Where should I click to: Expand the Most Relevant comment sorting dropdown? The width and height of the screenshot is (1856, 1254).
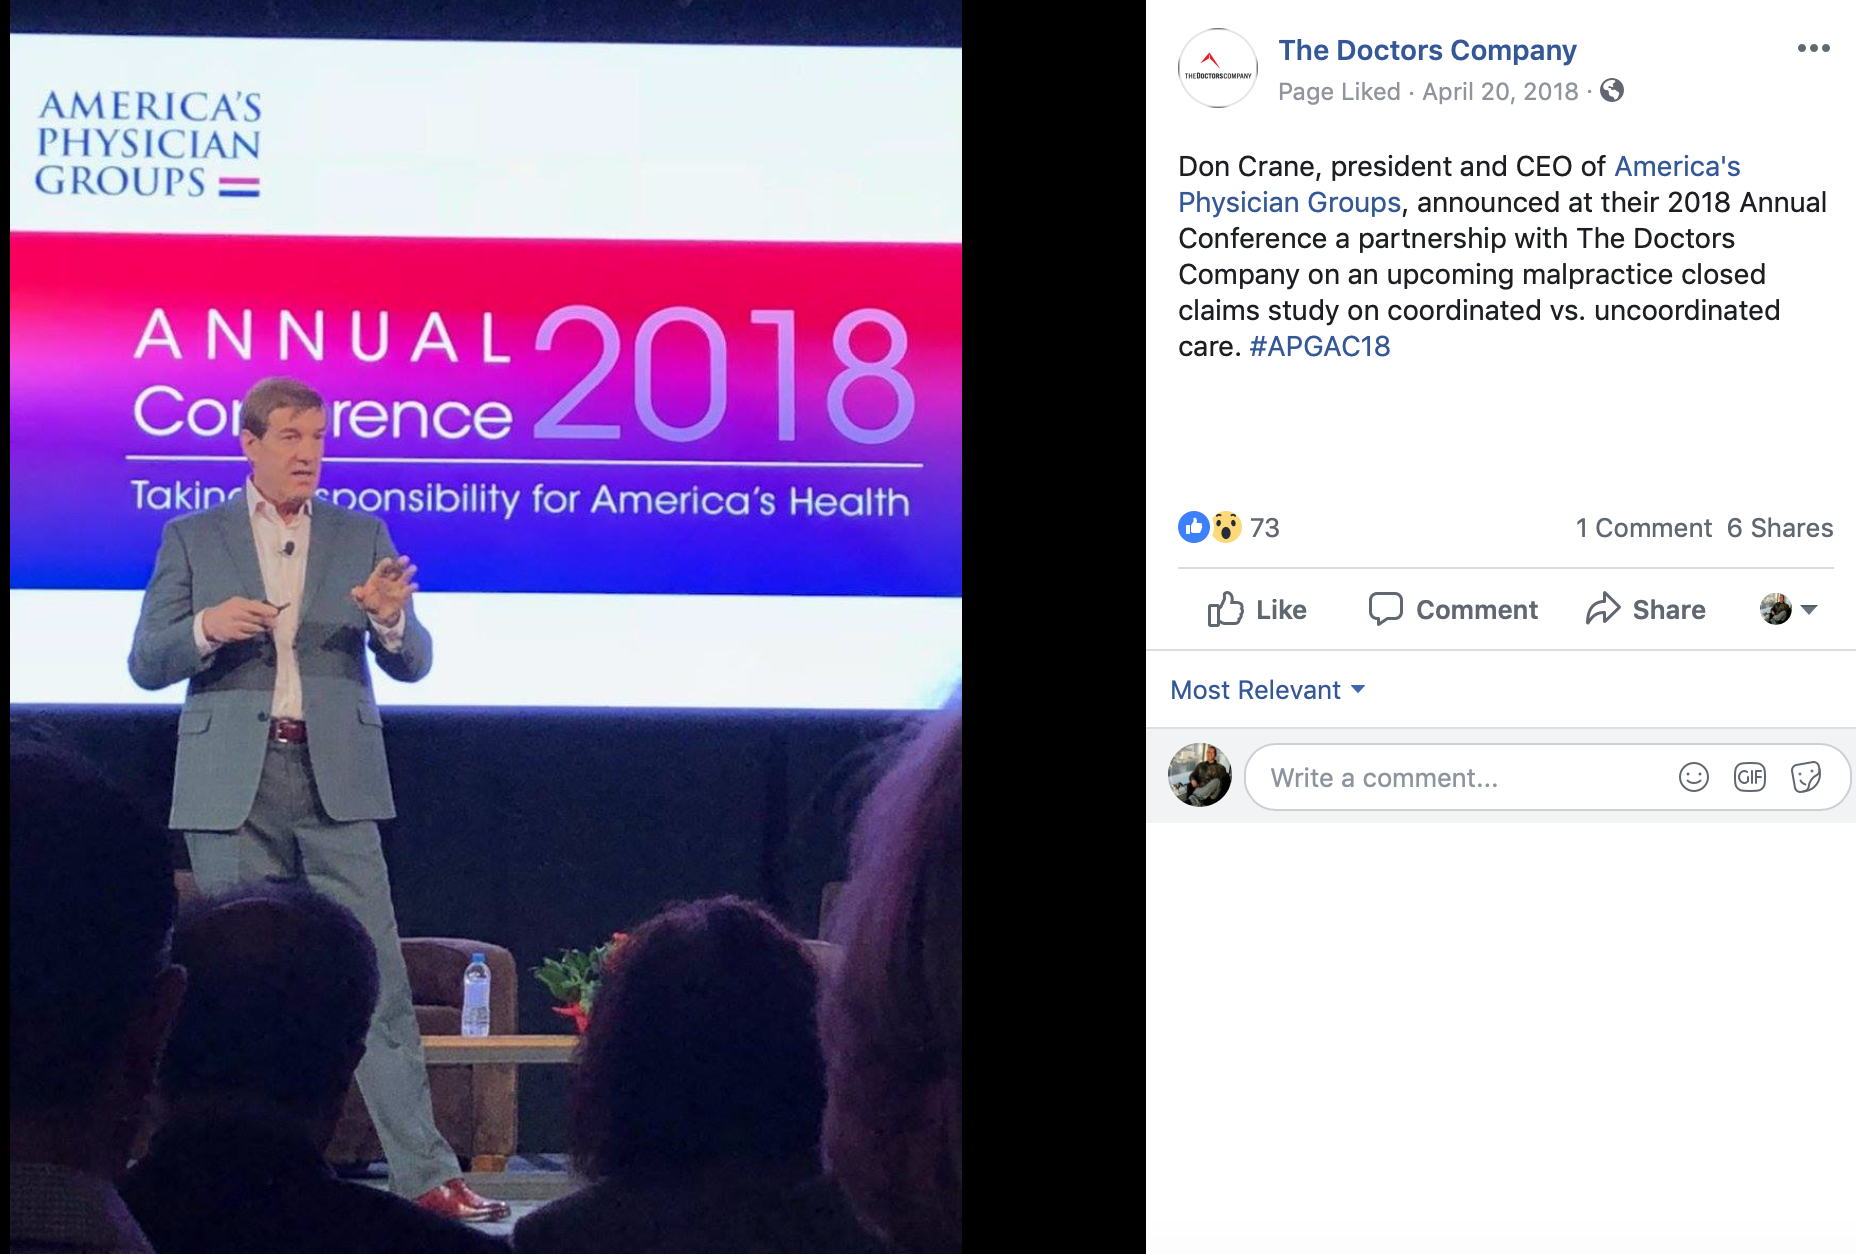[x=1267, y=690]
